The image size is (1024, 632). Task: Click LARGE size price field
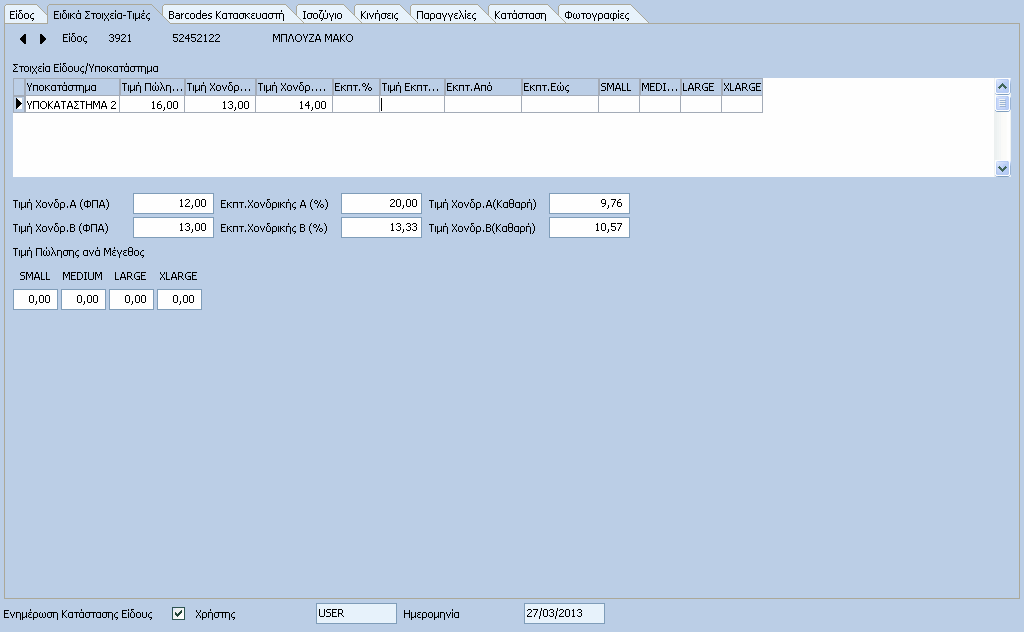pyautogui.click(x=131, y=299)
